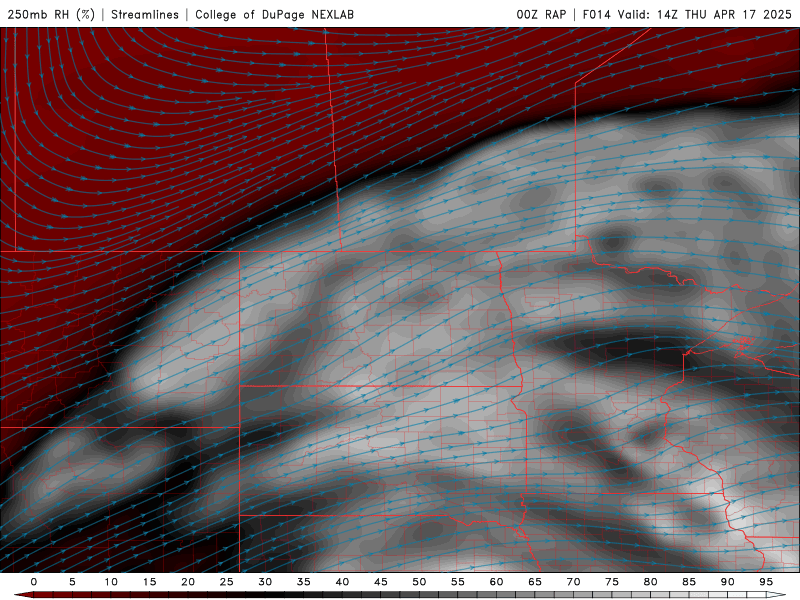Click the colorbar label "10"

click(111, 582)
